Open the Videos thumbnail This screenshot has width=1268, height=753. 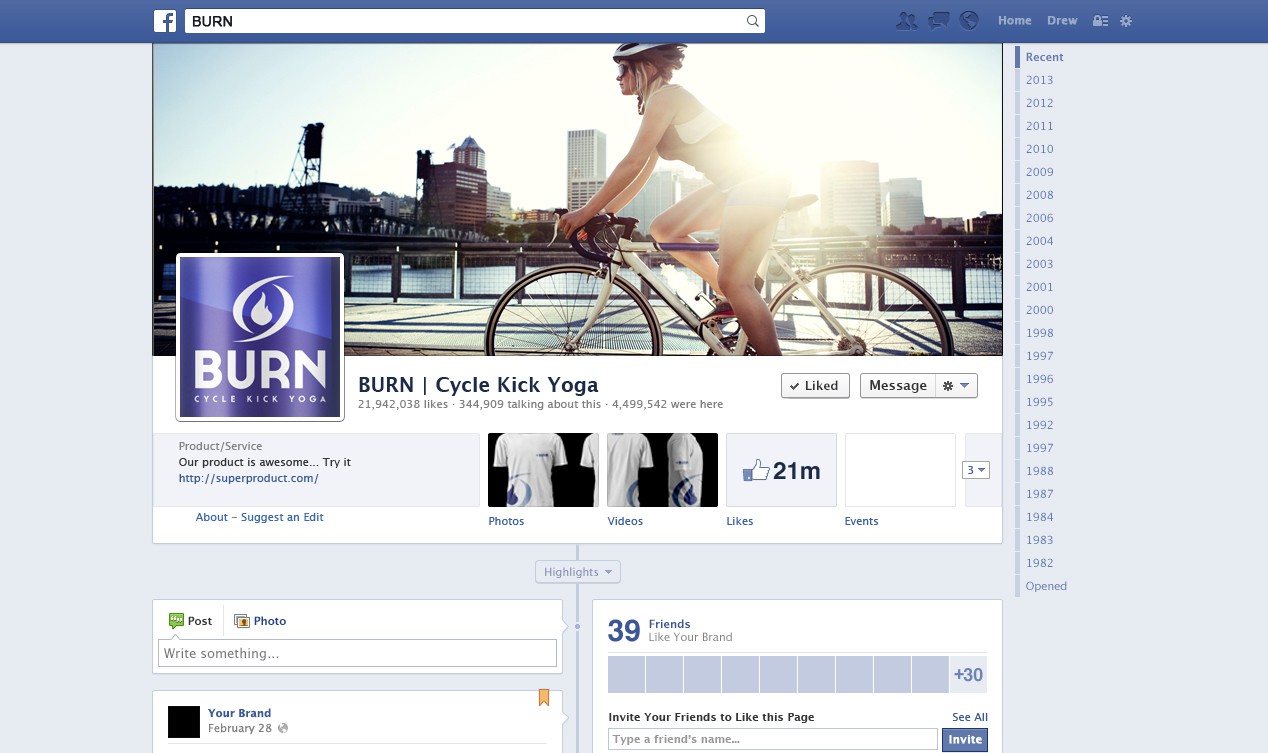point(662,470)
